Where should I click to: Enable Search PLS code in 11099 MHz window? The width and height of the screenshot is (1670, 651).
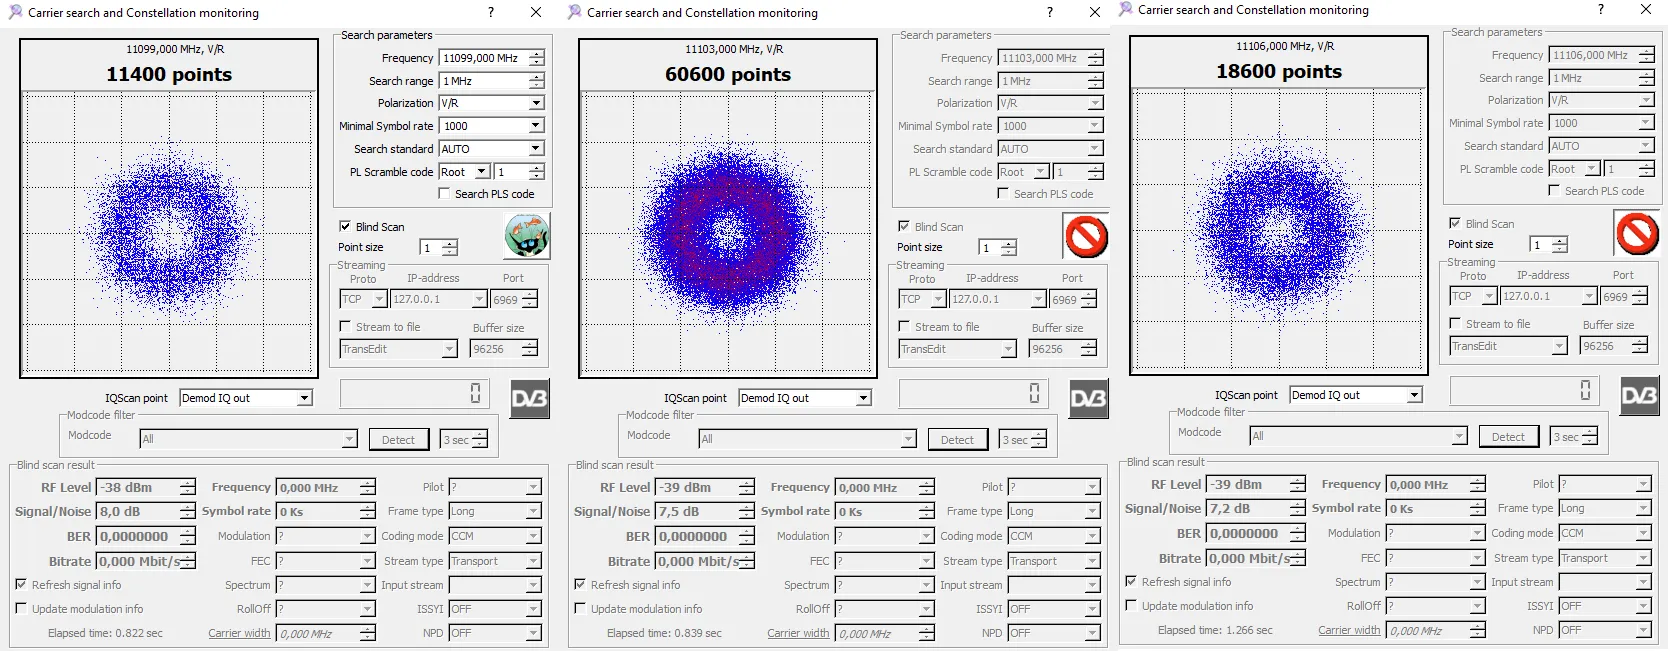(x=445, y=194)
